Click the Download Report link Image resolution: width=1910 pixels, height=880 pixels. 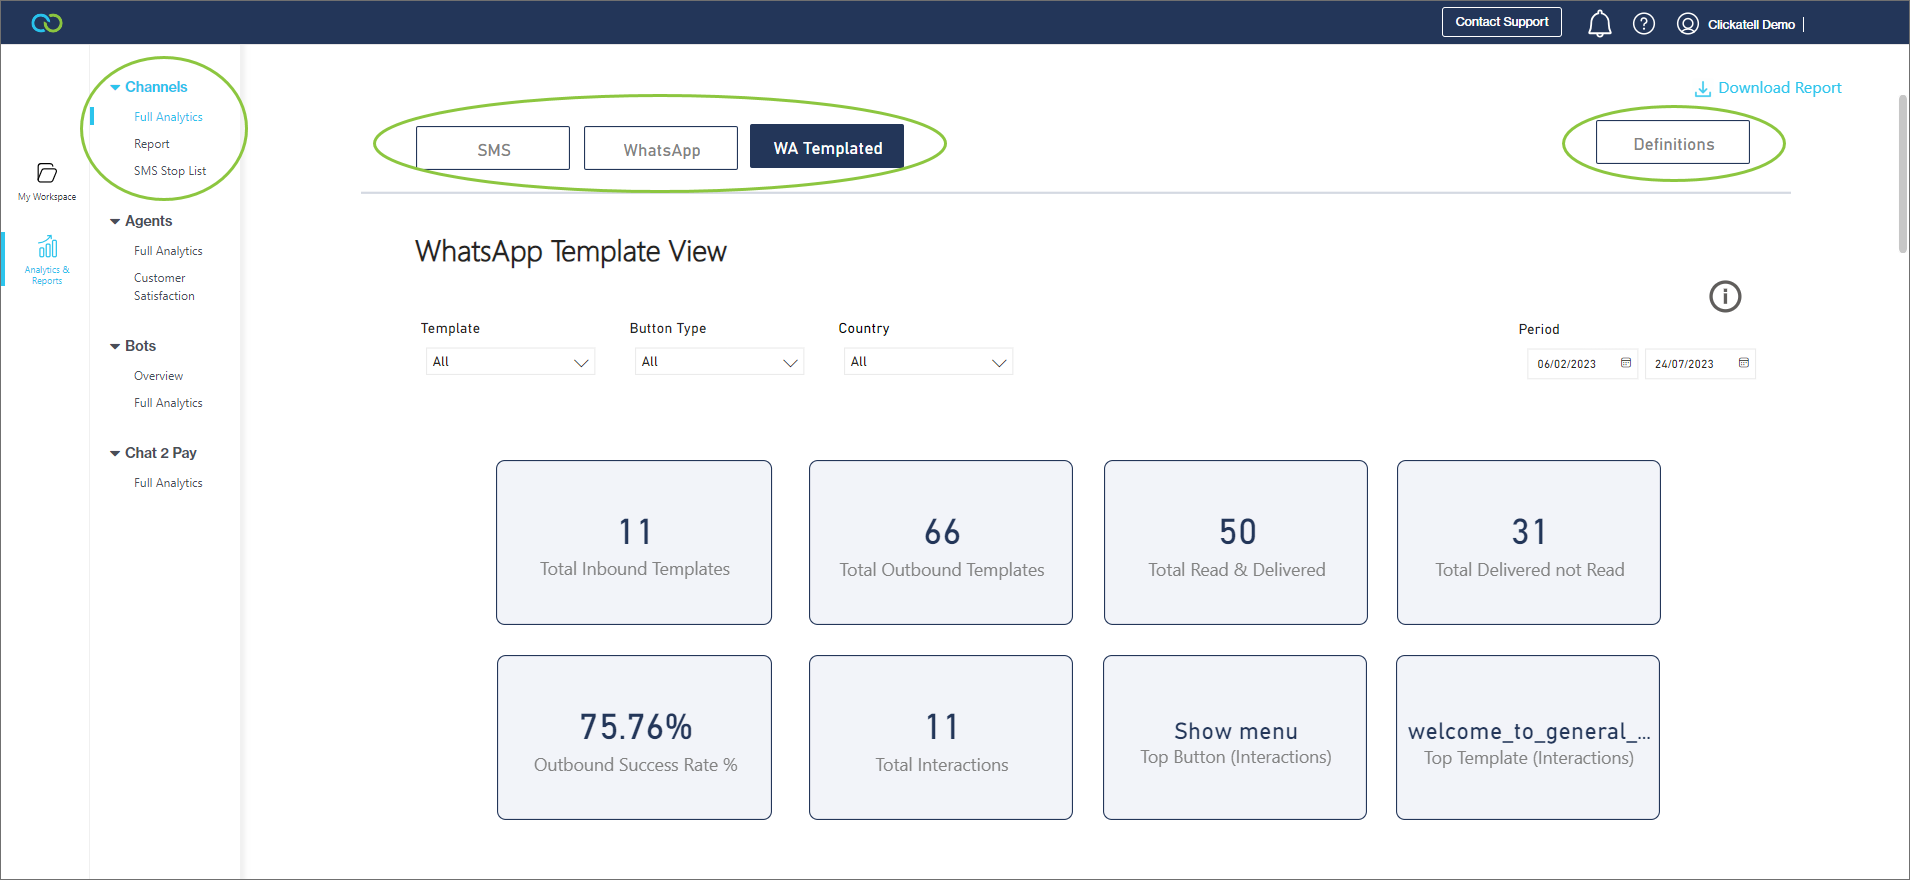pos(1768,88)
